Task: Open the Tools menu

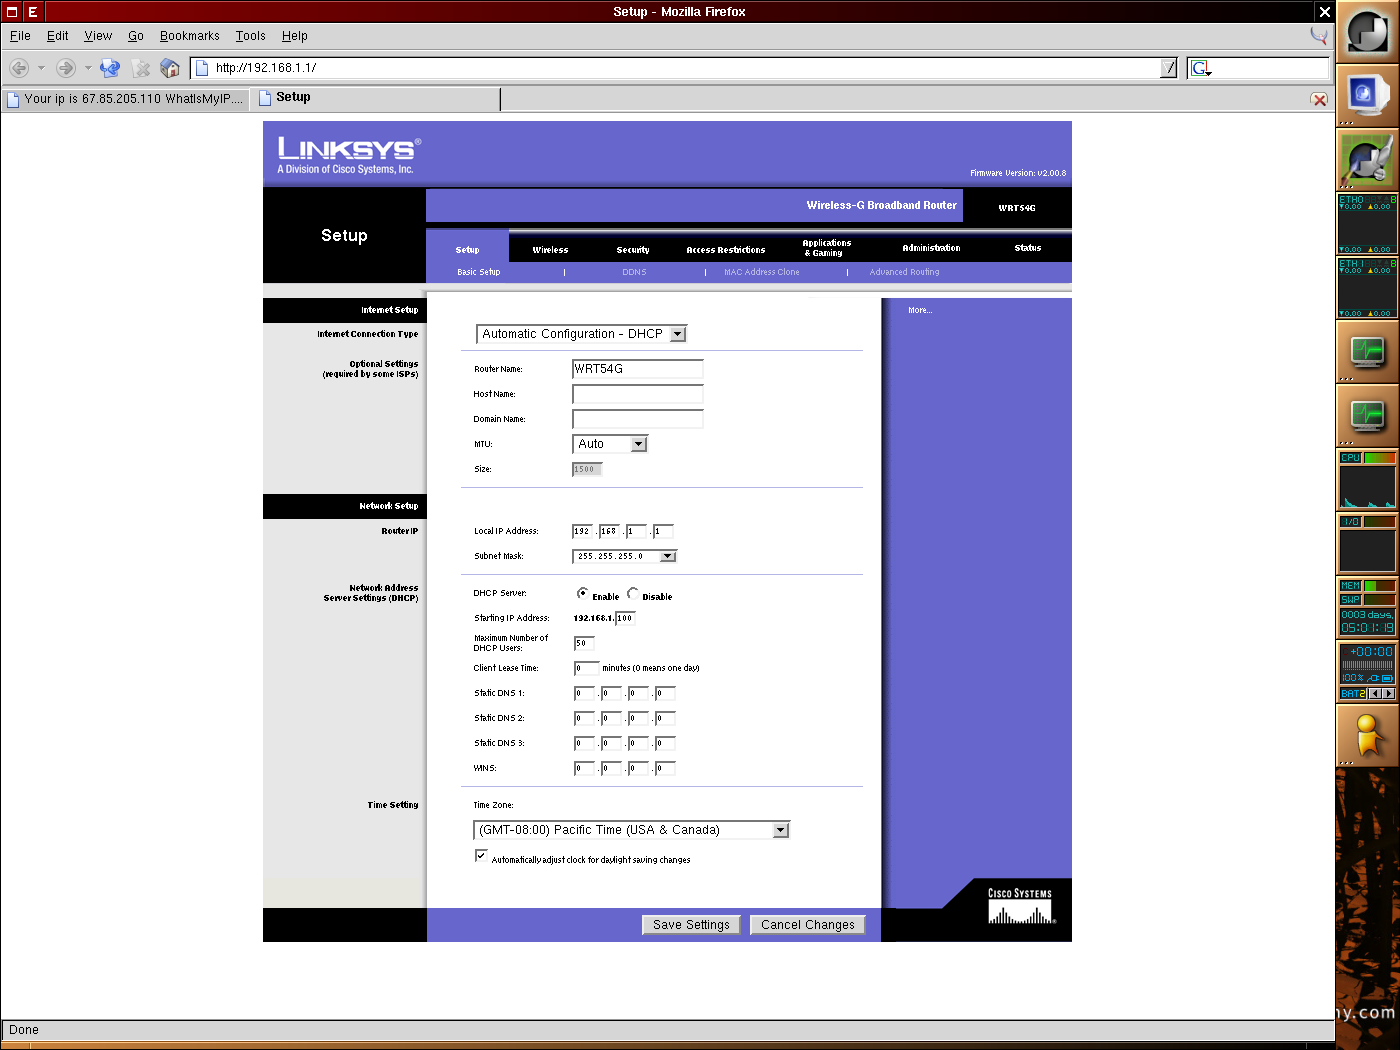Action: click(x=251, y=36)
